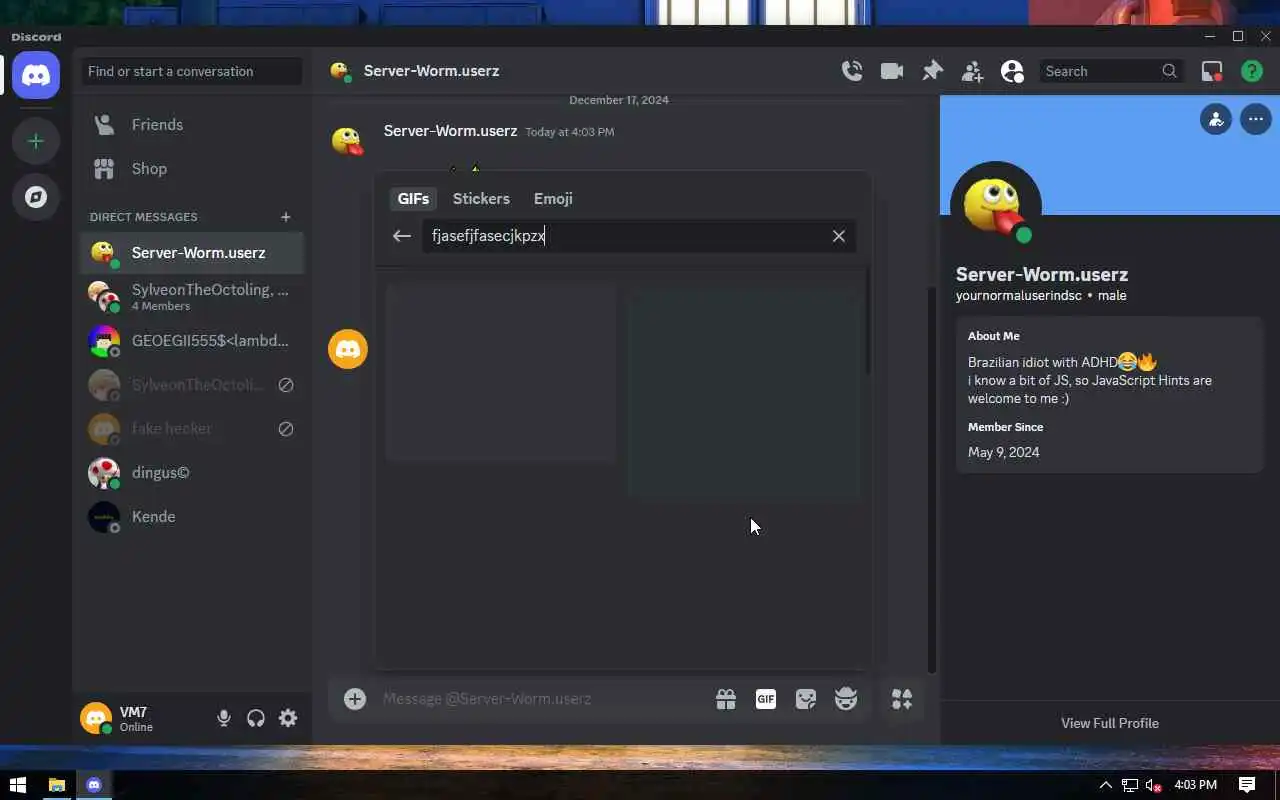This screenshot has height=800, width=1280.
Task: Click Discord taskbar icon
Action: (x=94, y=785)
